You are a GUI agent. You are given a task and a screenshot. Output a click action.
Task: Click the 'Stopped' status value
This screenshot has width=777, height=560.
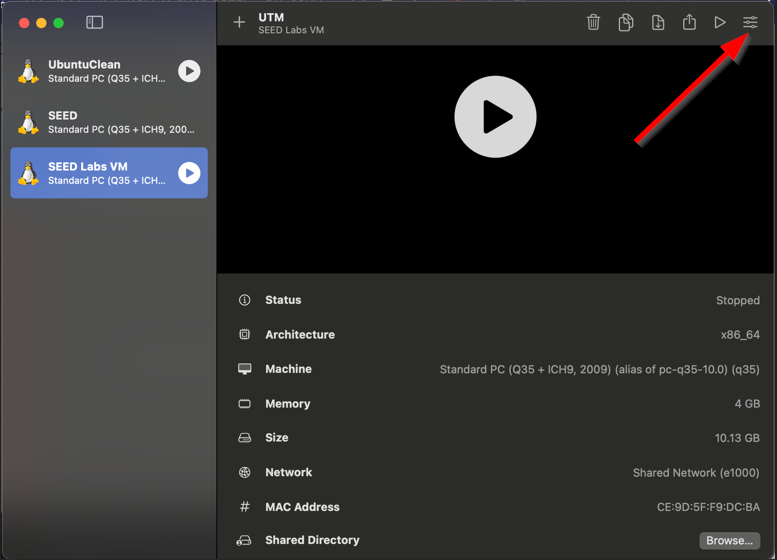click(x=737, y=300)
